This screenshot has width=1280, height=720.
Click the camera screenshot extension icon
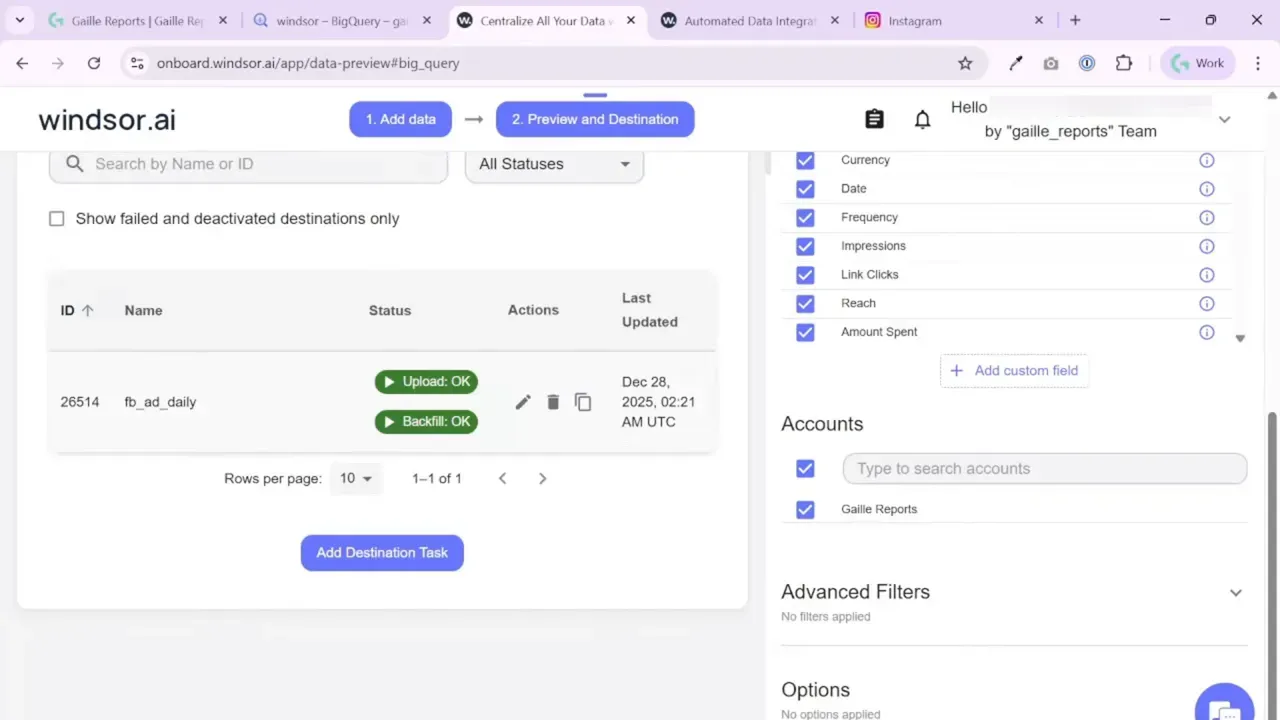[1051, 63]
